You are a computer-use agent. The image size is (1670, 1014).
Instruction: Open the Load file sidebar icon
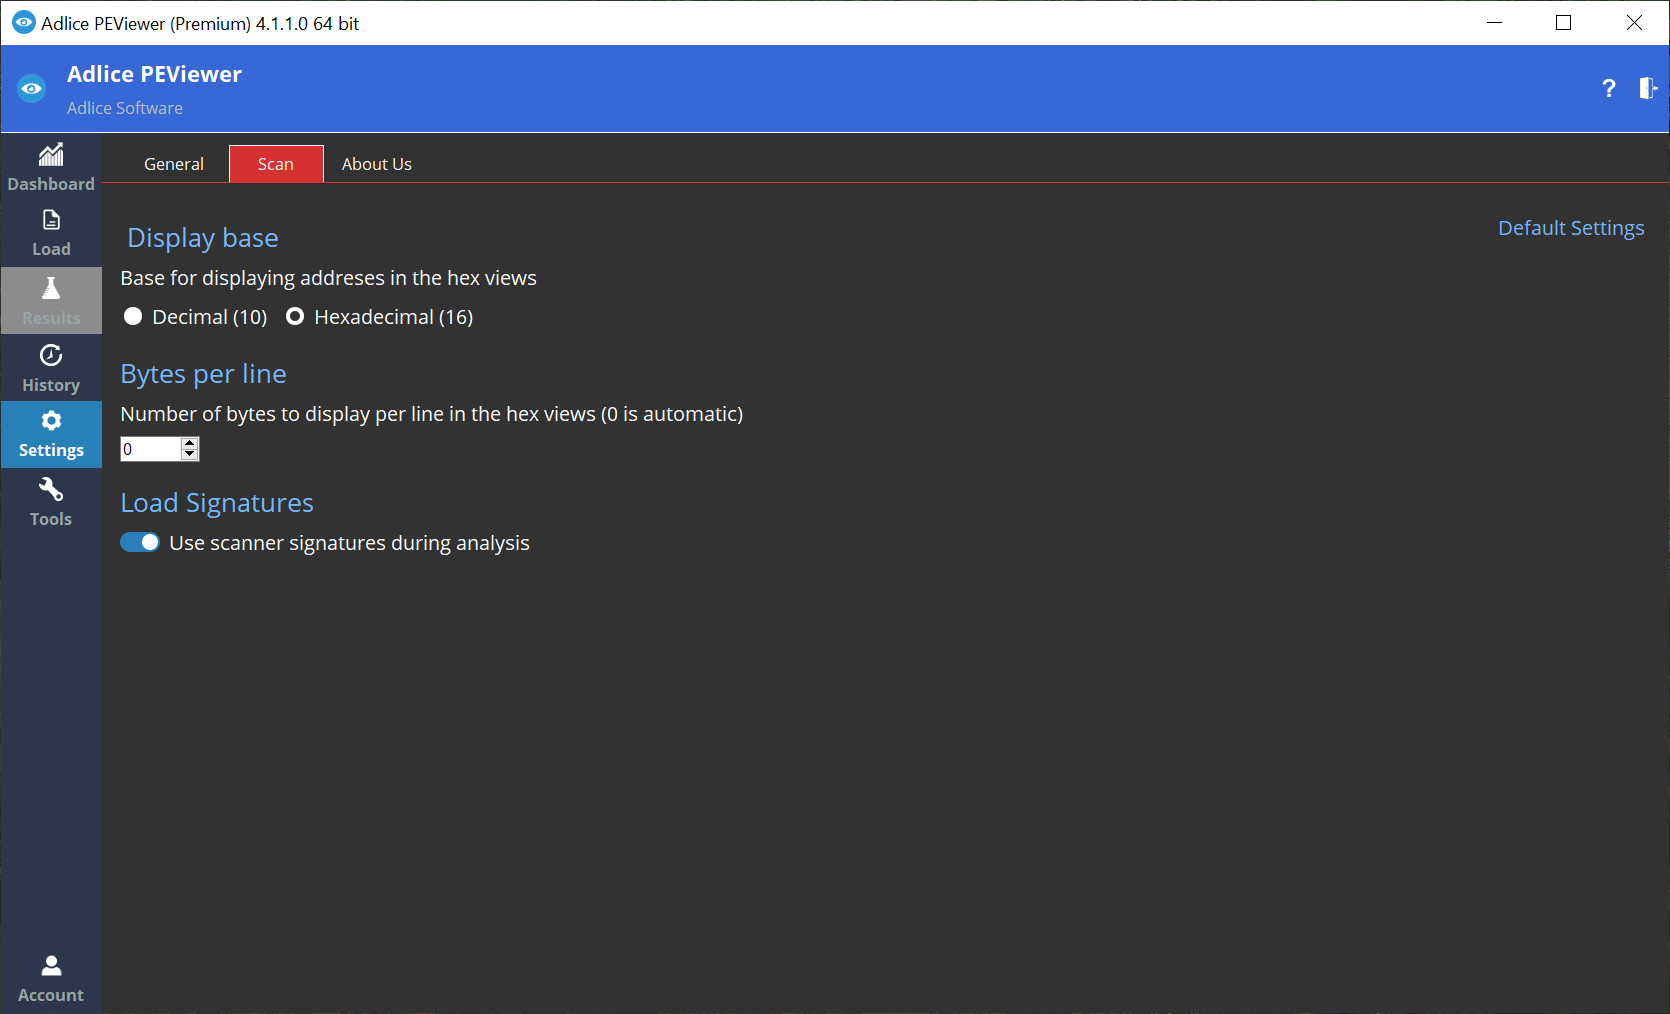pos(51,220)
